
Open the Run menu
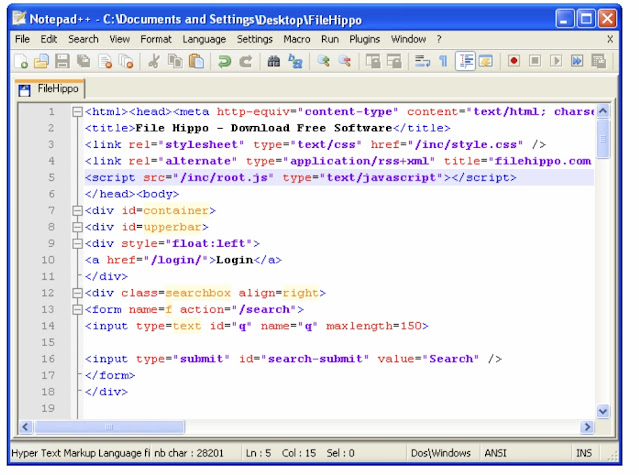point(330,40)
